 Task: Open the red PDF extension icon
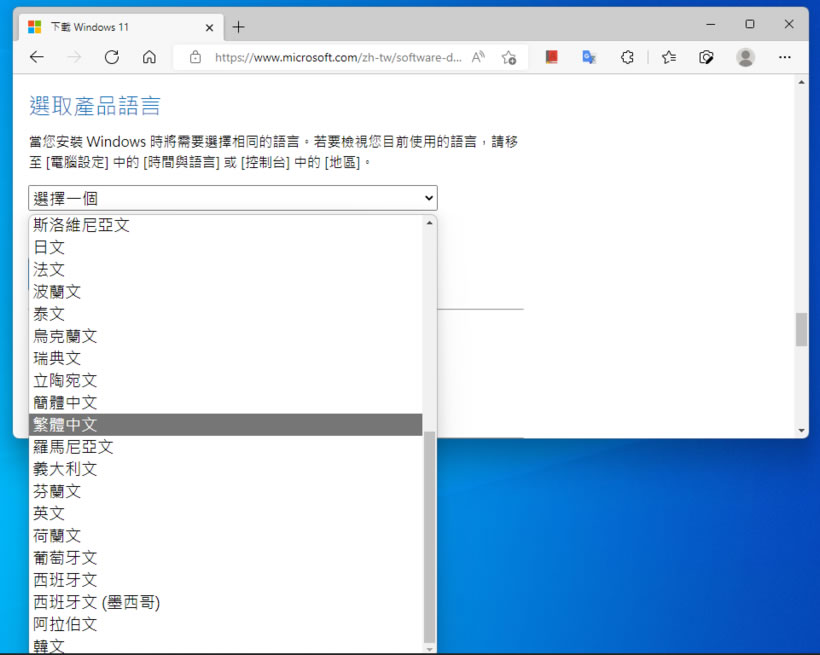coord(551,57)
